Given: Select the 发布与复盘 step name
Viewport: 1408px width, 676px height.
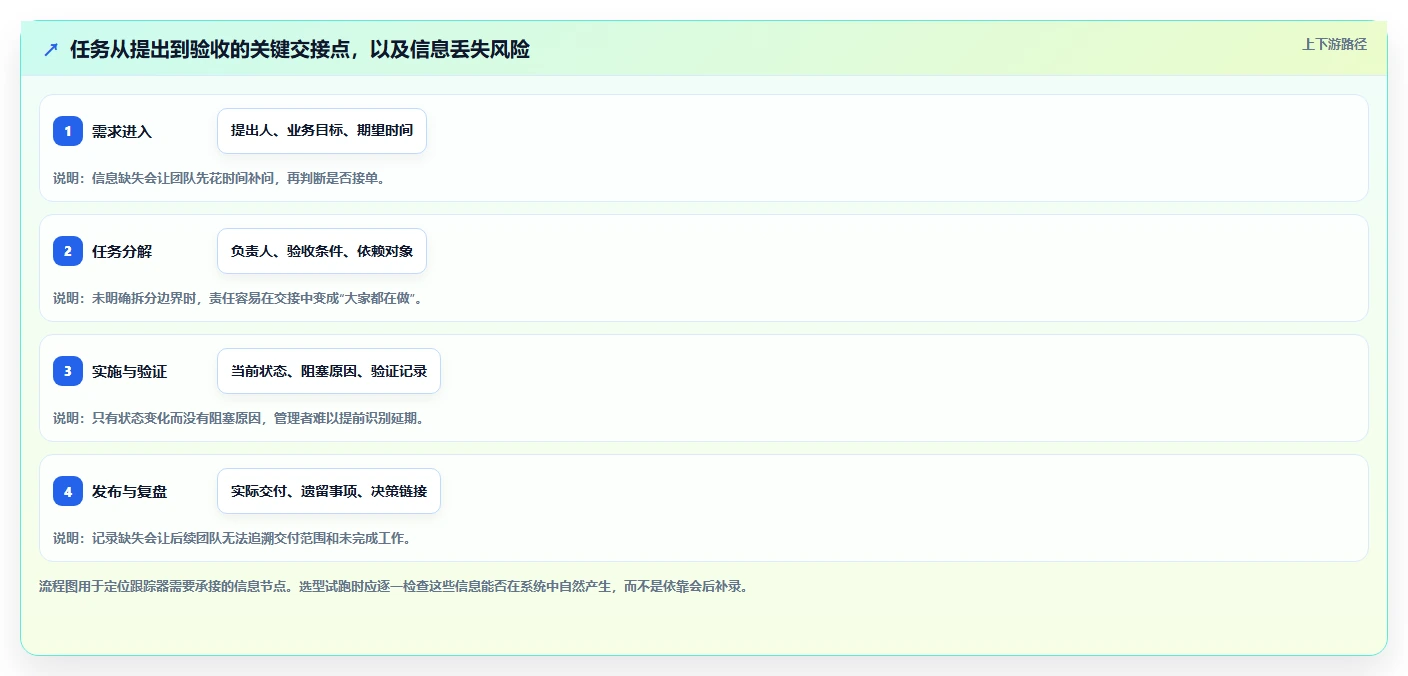Looking at the screenshot, I should click(130, 491).
